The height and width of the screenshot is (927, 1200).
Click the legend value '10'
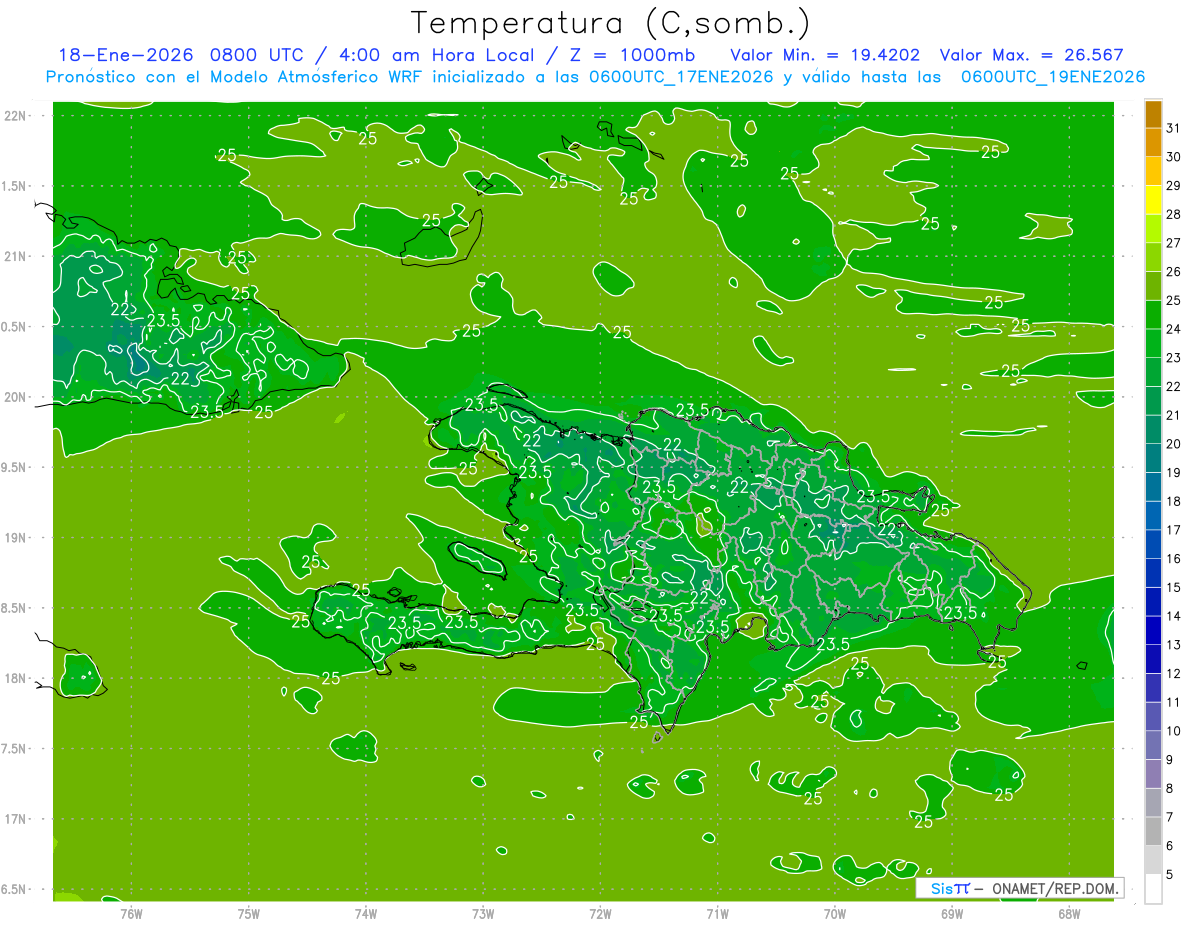[x=1174, y=731]
